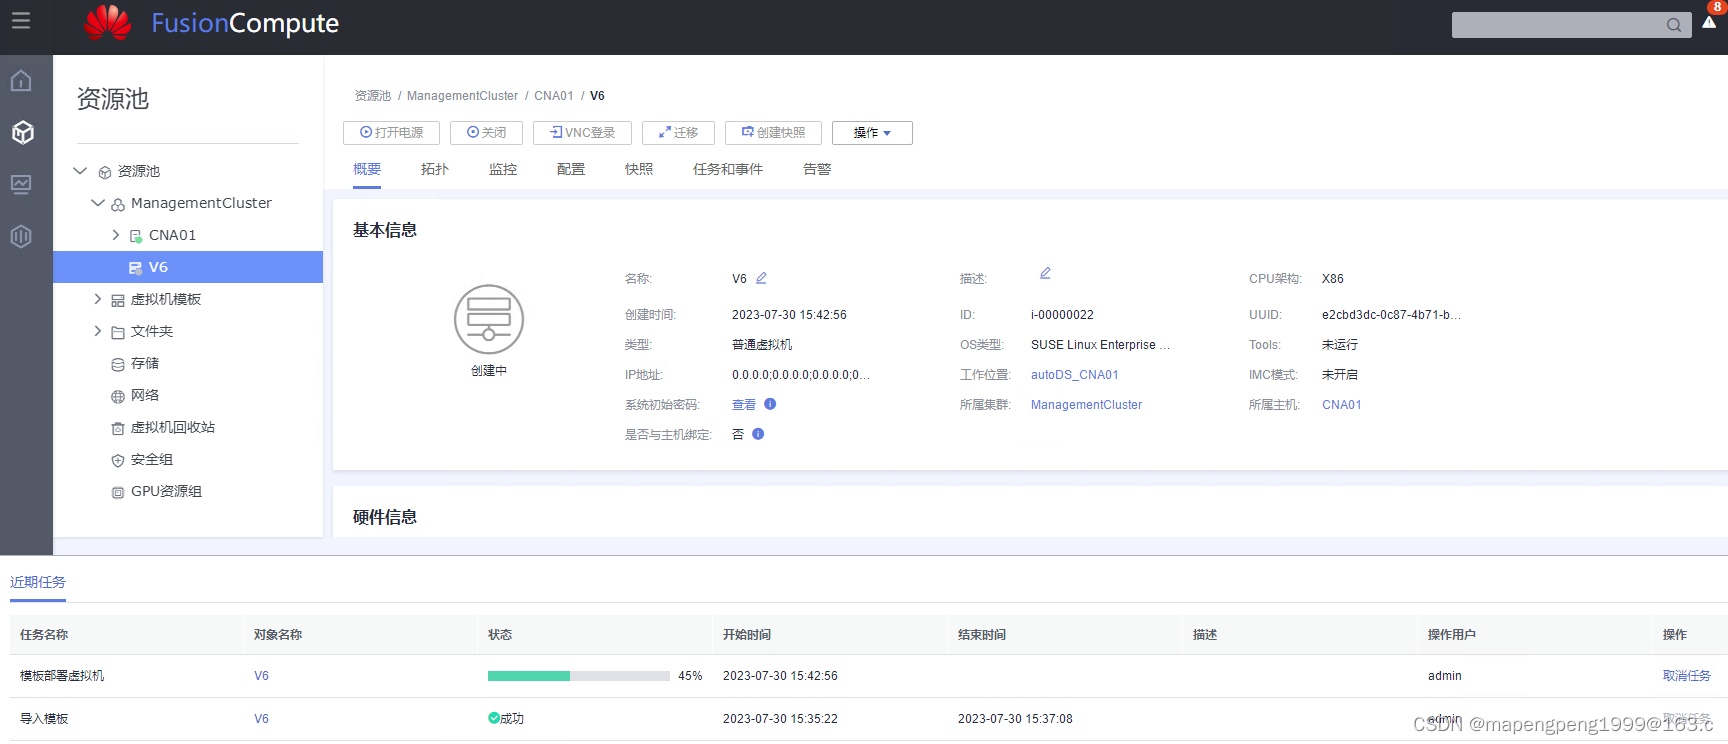
Task: Open the 操作 dropdown menu
Action: tap(872, 133)
